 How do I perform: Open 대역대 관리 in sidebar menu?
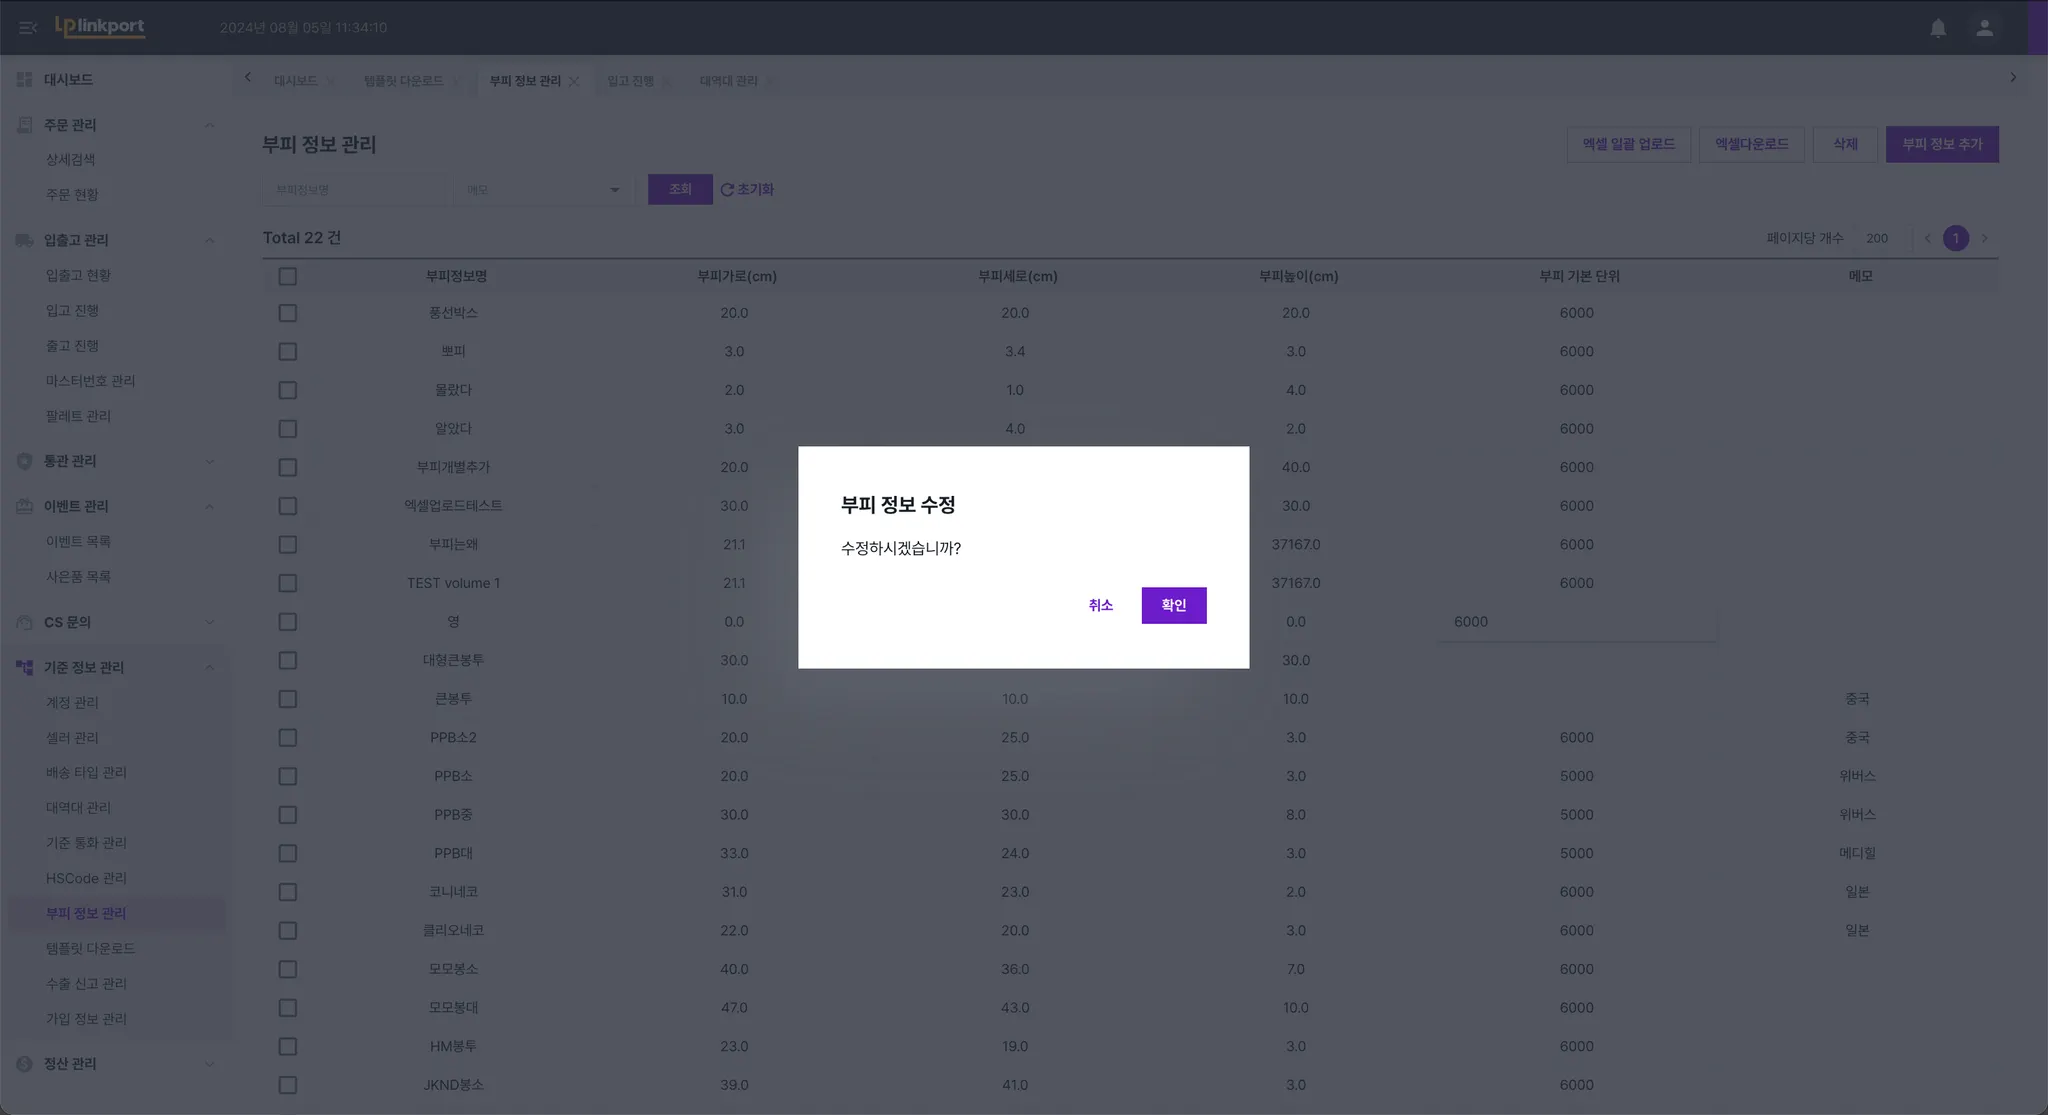(x=78, y=808)
